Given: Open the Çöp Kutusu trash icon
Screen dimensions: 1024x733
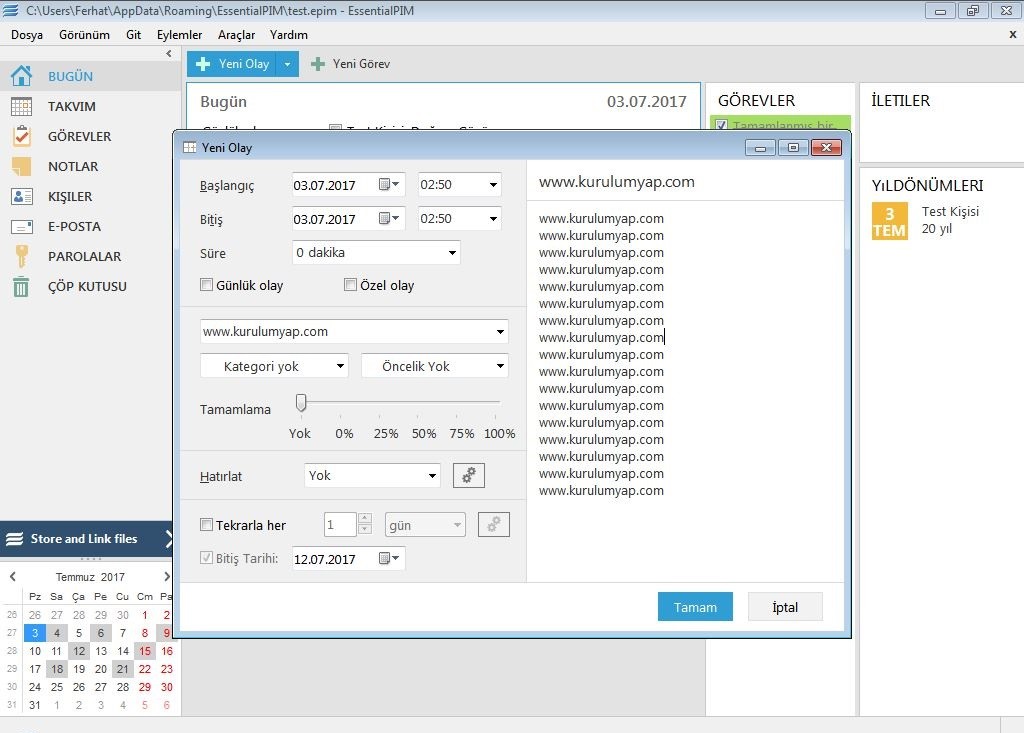Looking at the screenshot, I should point(21,286).
